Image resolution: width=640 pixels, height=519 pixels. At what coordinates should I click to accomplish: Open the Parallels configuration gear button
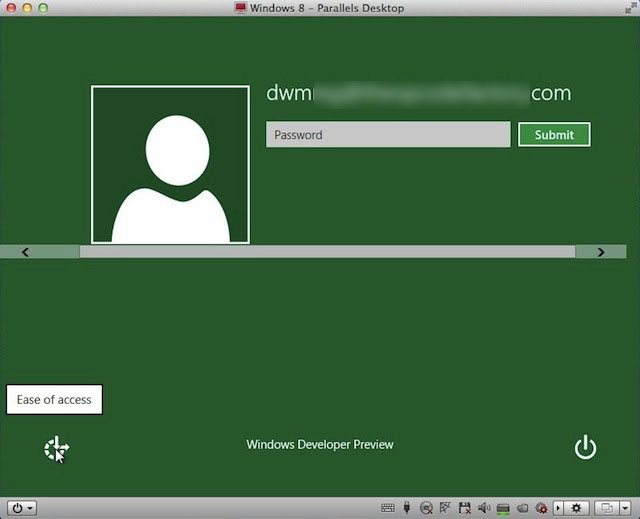coord(576,508)
